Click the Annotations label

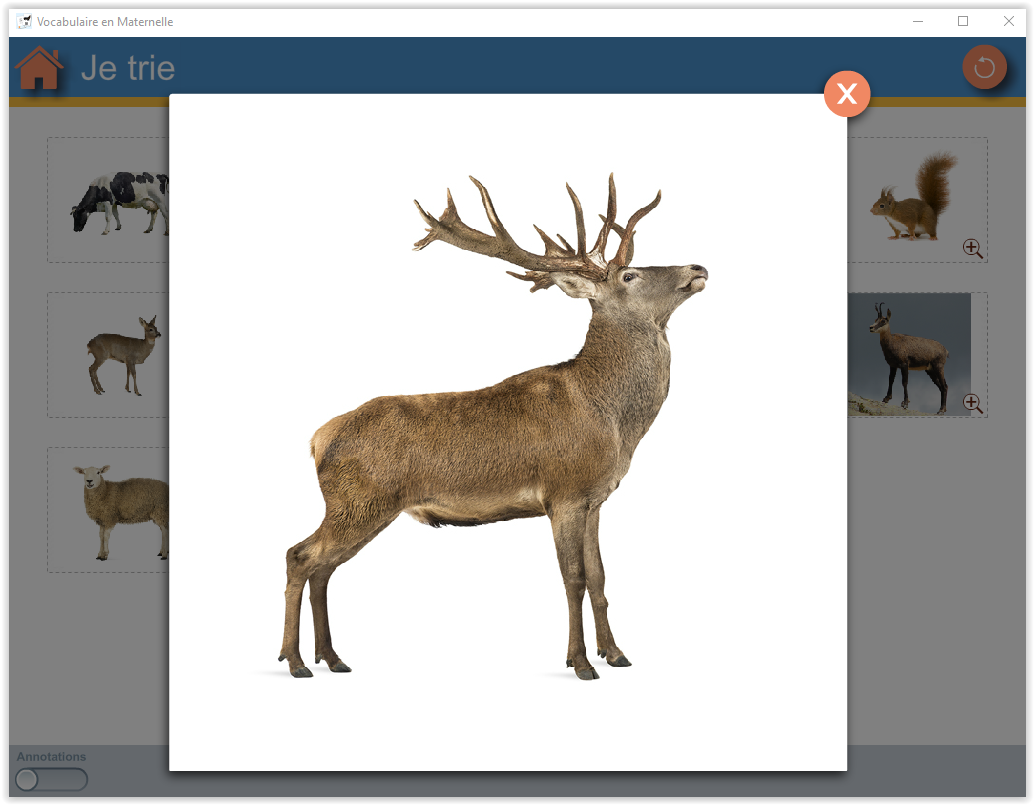pyautogui.click(x=52, y=757)
